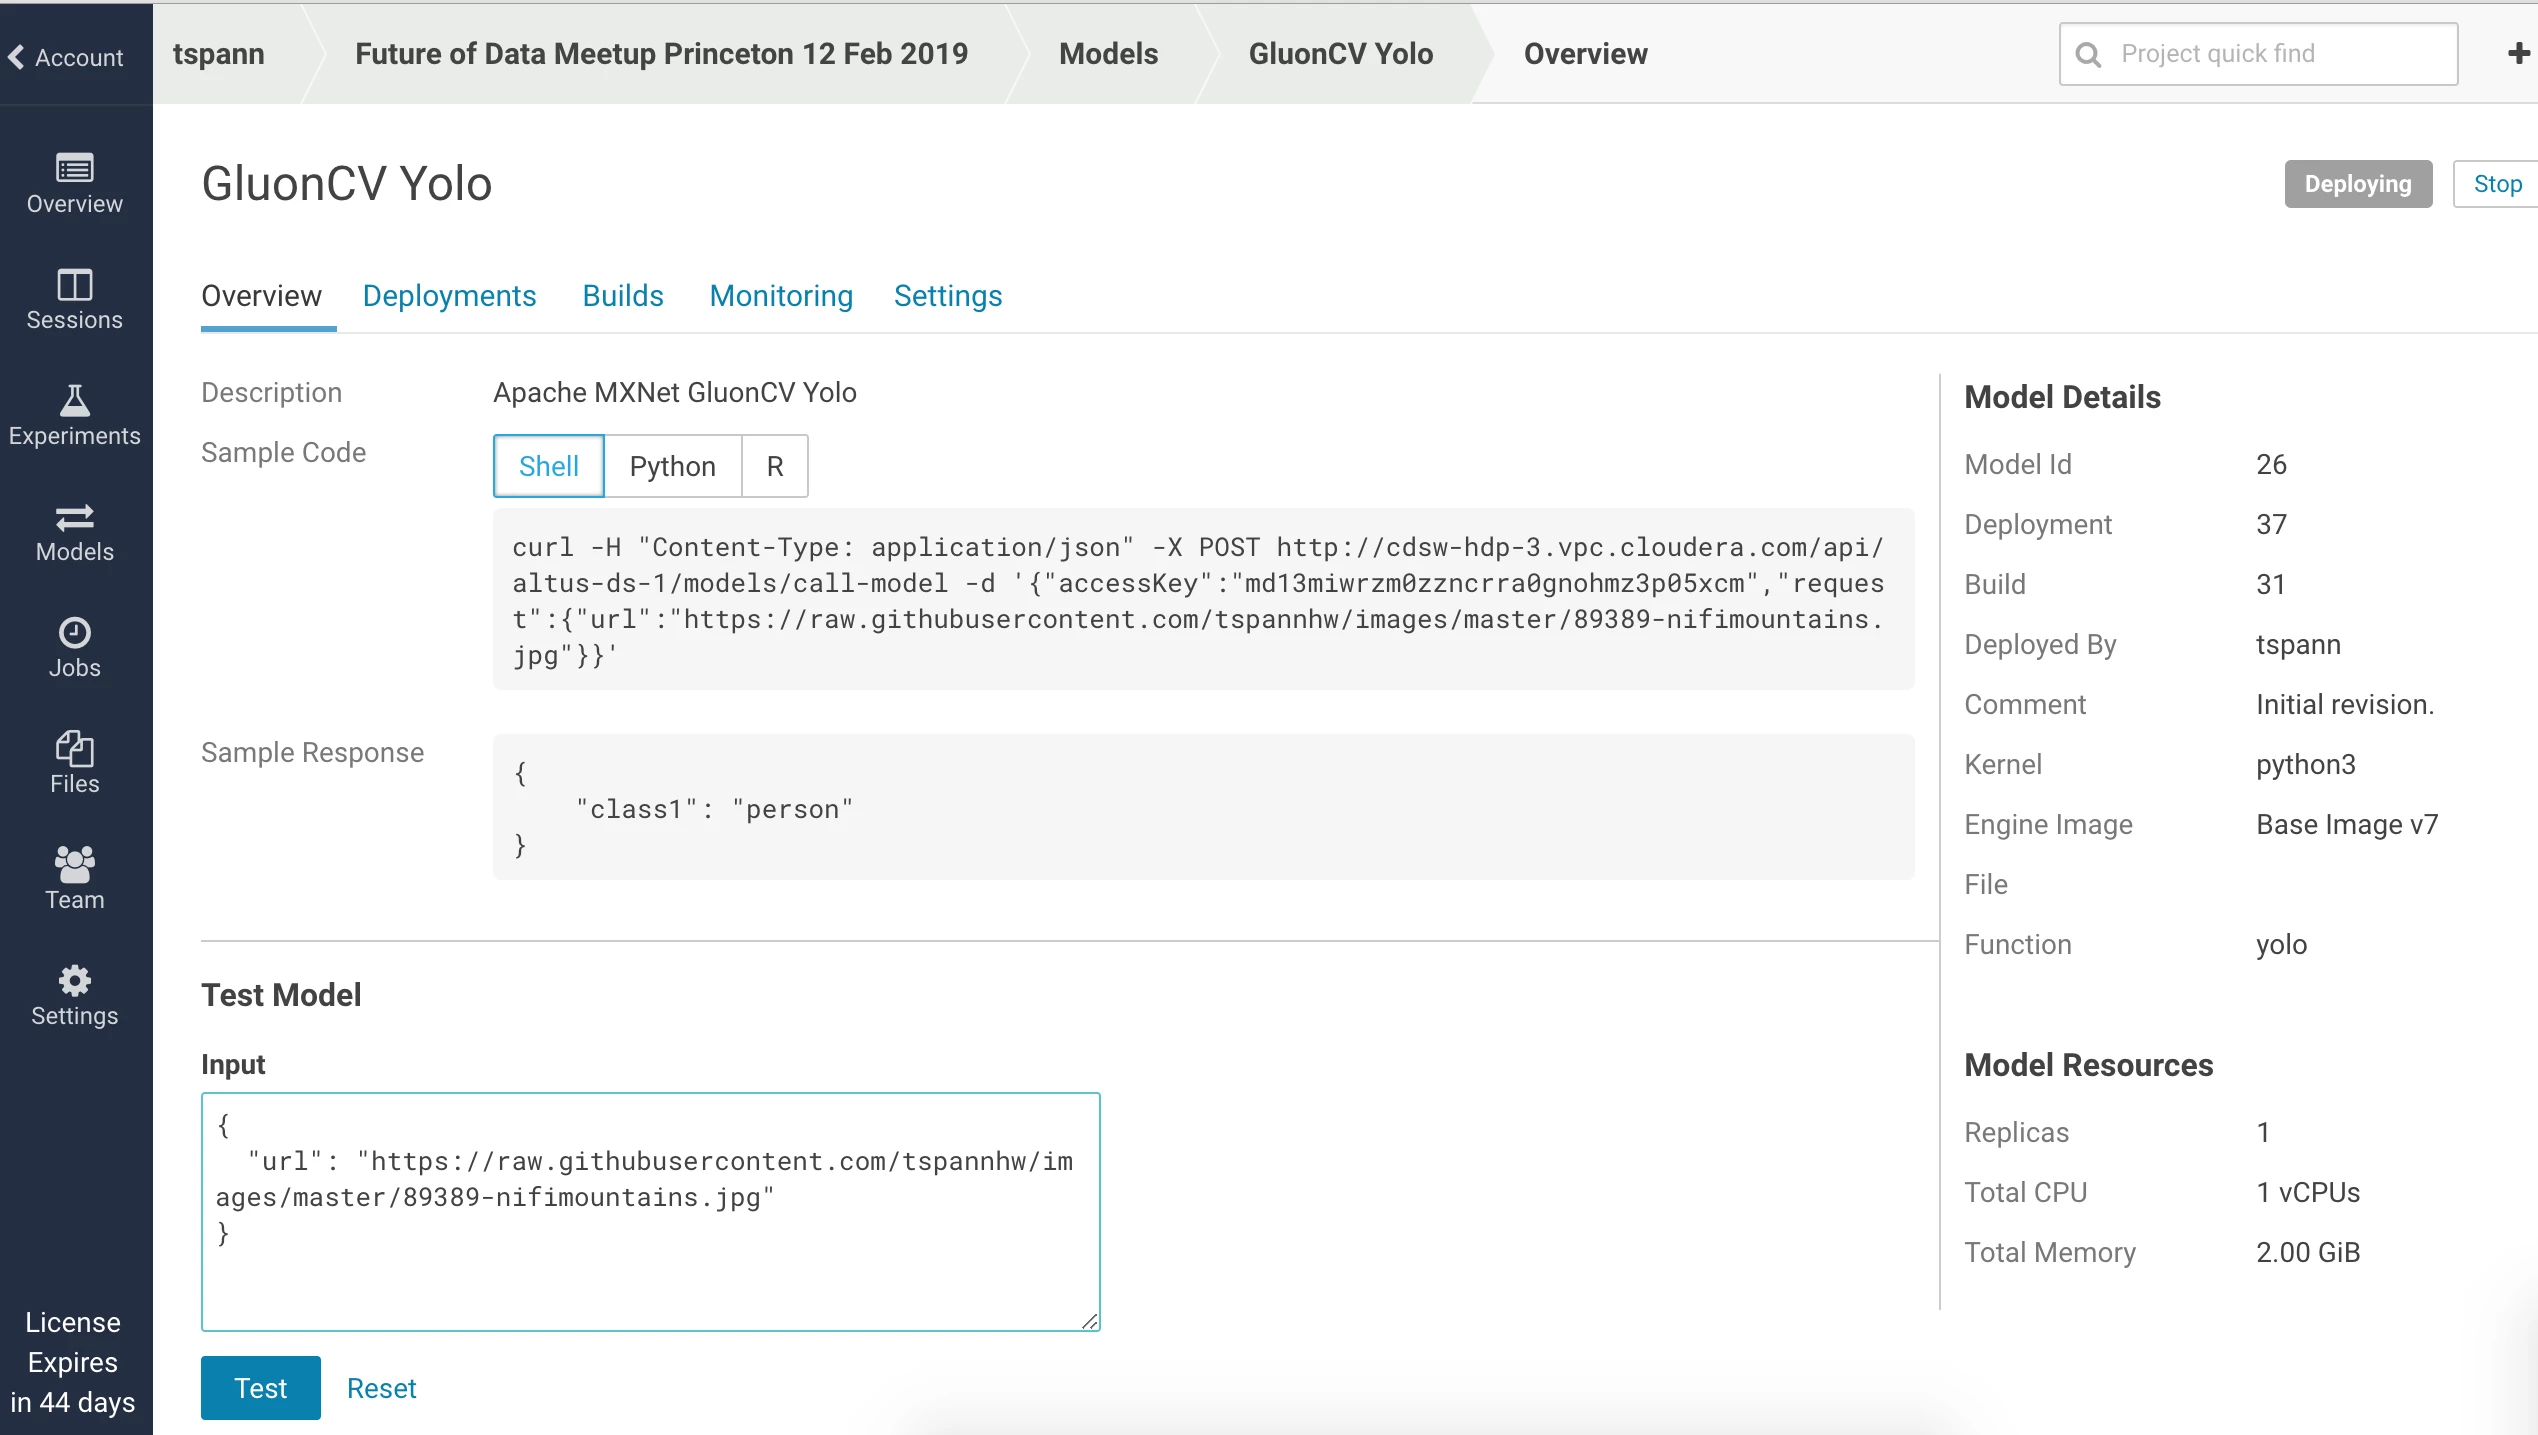Switch to the Builds tab

click(x=623, y=296)
